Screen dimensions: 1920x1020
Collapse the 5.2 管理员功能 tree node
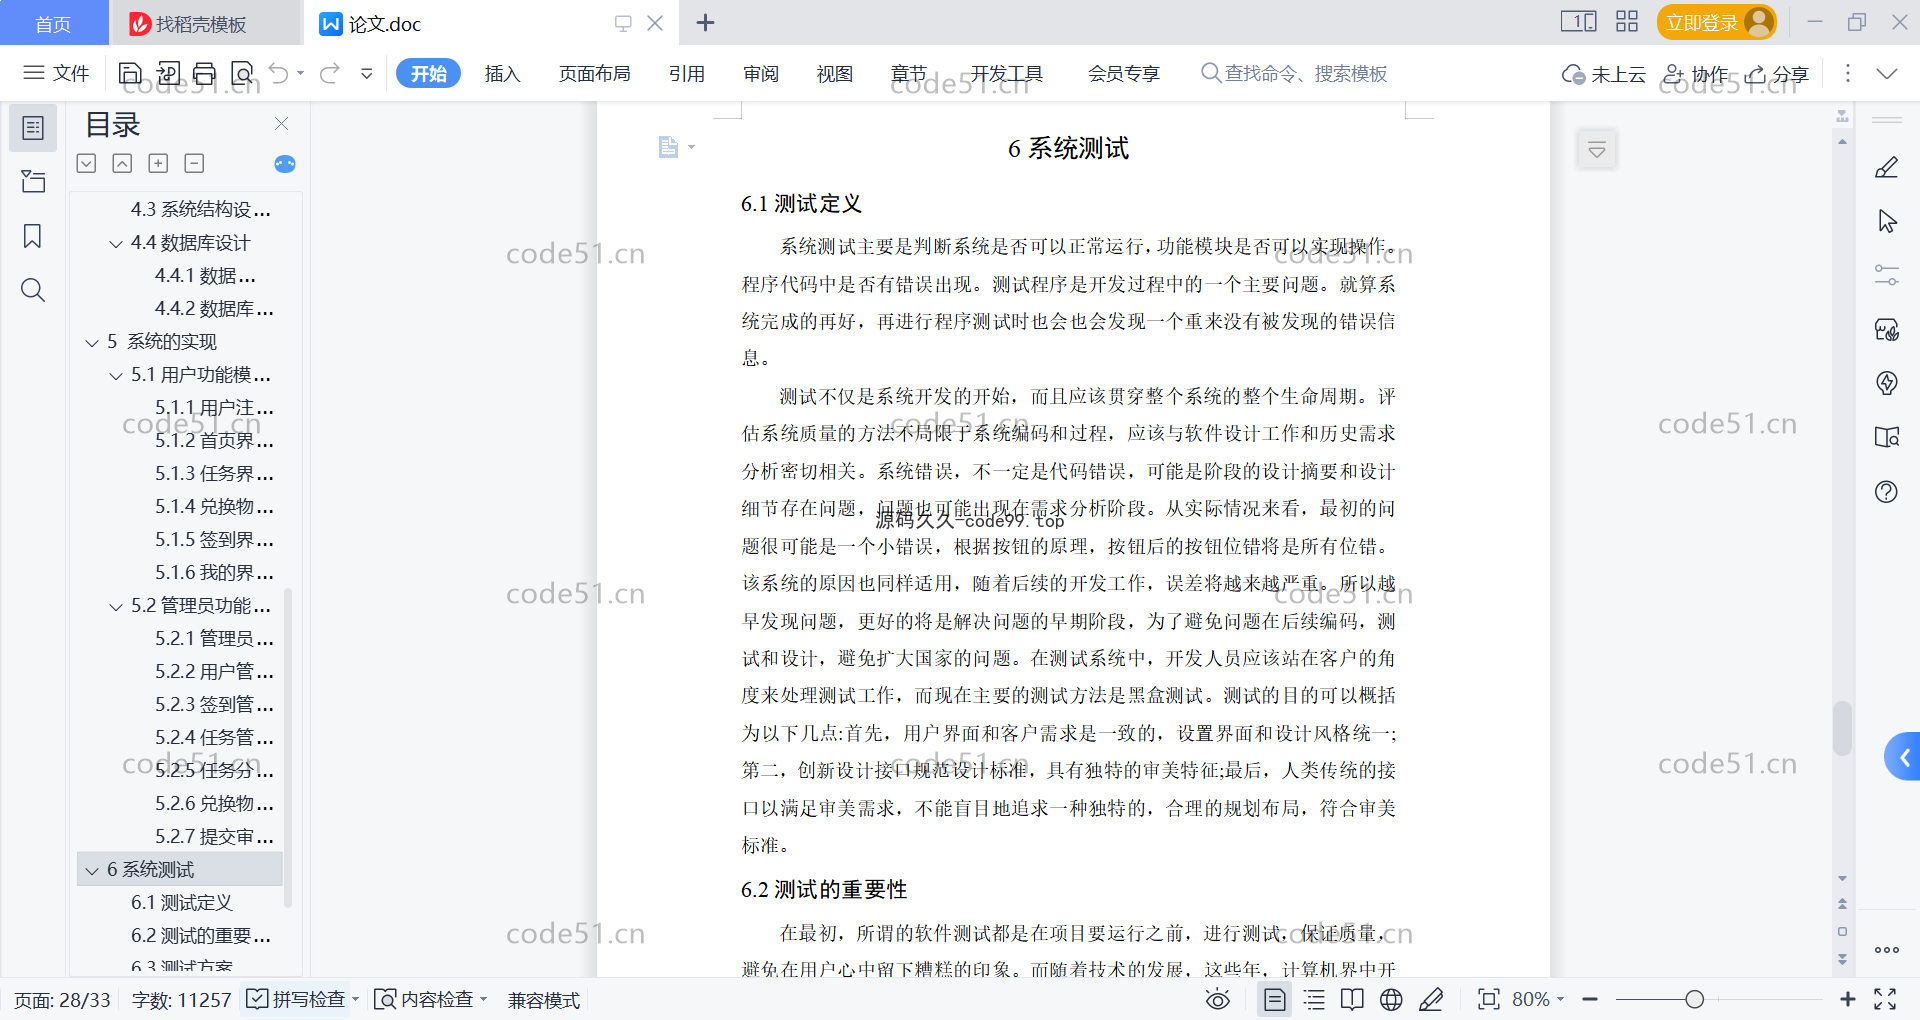tap(116, 606)
